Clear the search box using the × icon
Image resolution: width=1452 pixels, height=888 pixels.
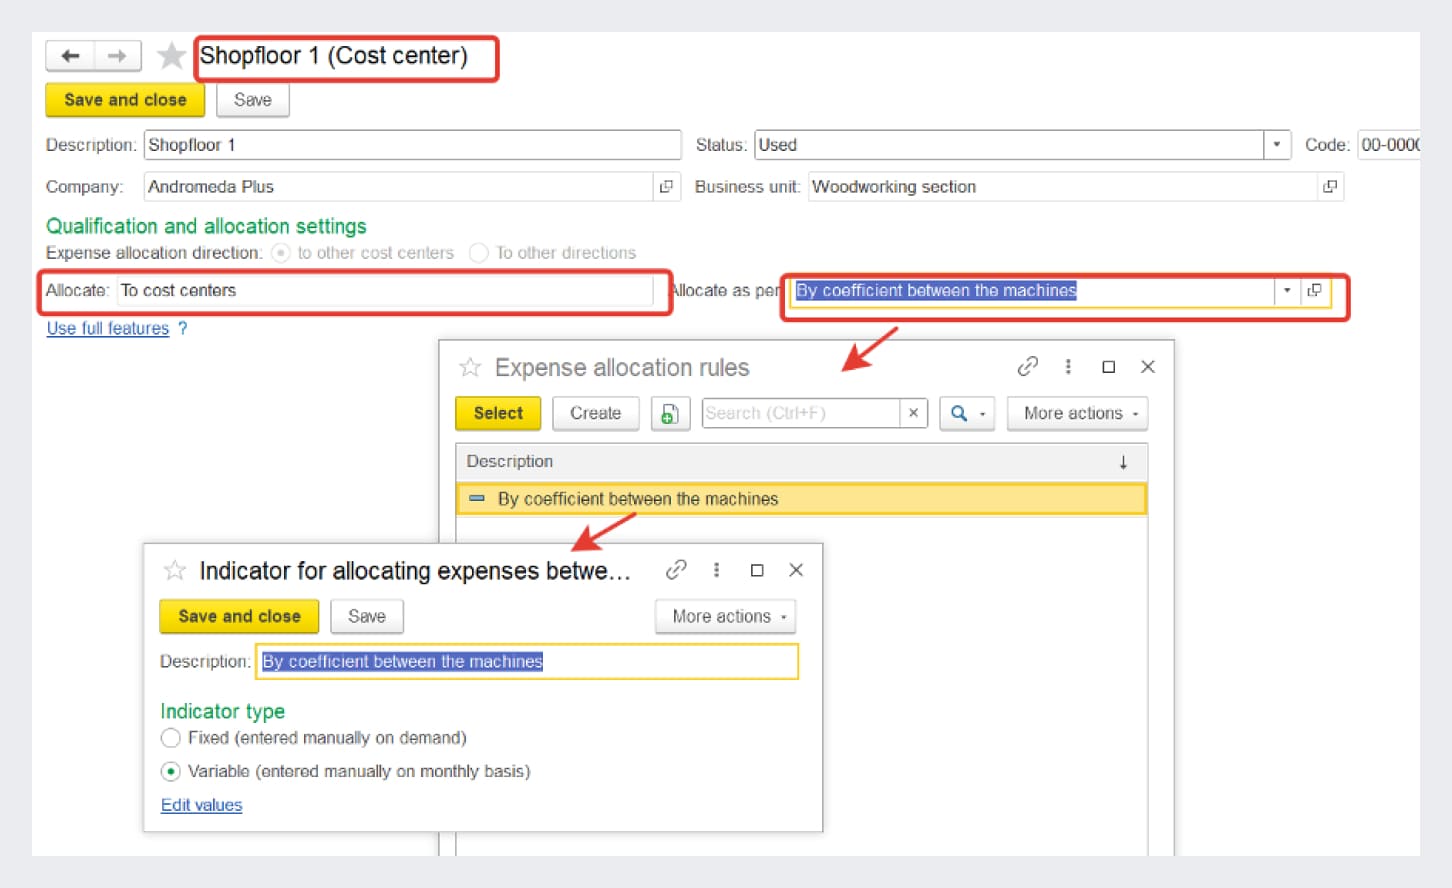tap(913, 413)
